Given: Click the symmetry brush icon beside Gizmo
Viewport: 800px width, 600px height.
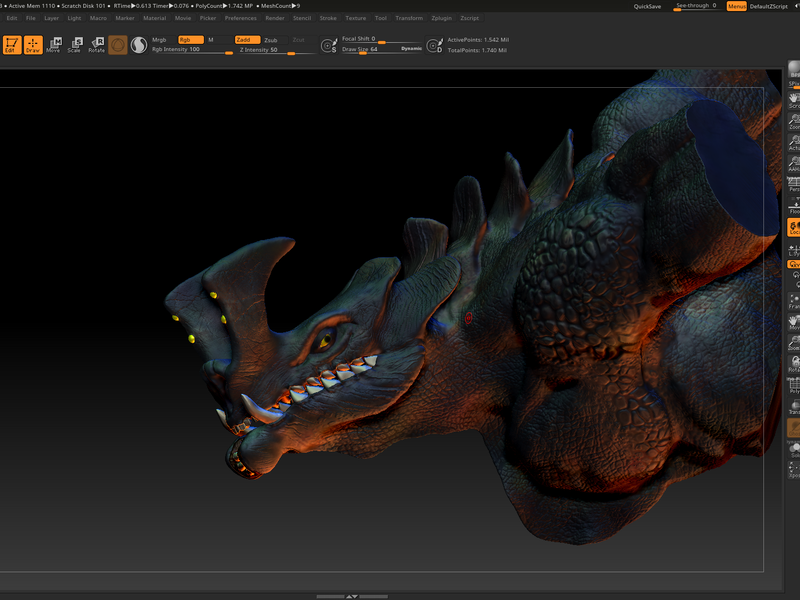Looking at the screenshot, I should pyautogui.click(x=139, y=44).
